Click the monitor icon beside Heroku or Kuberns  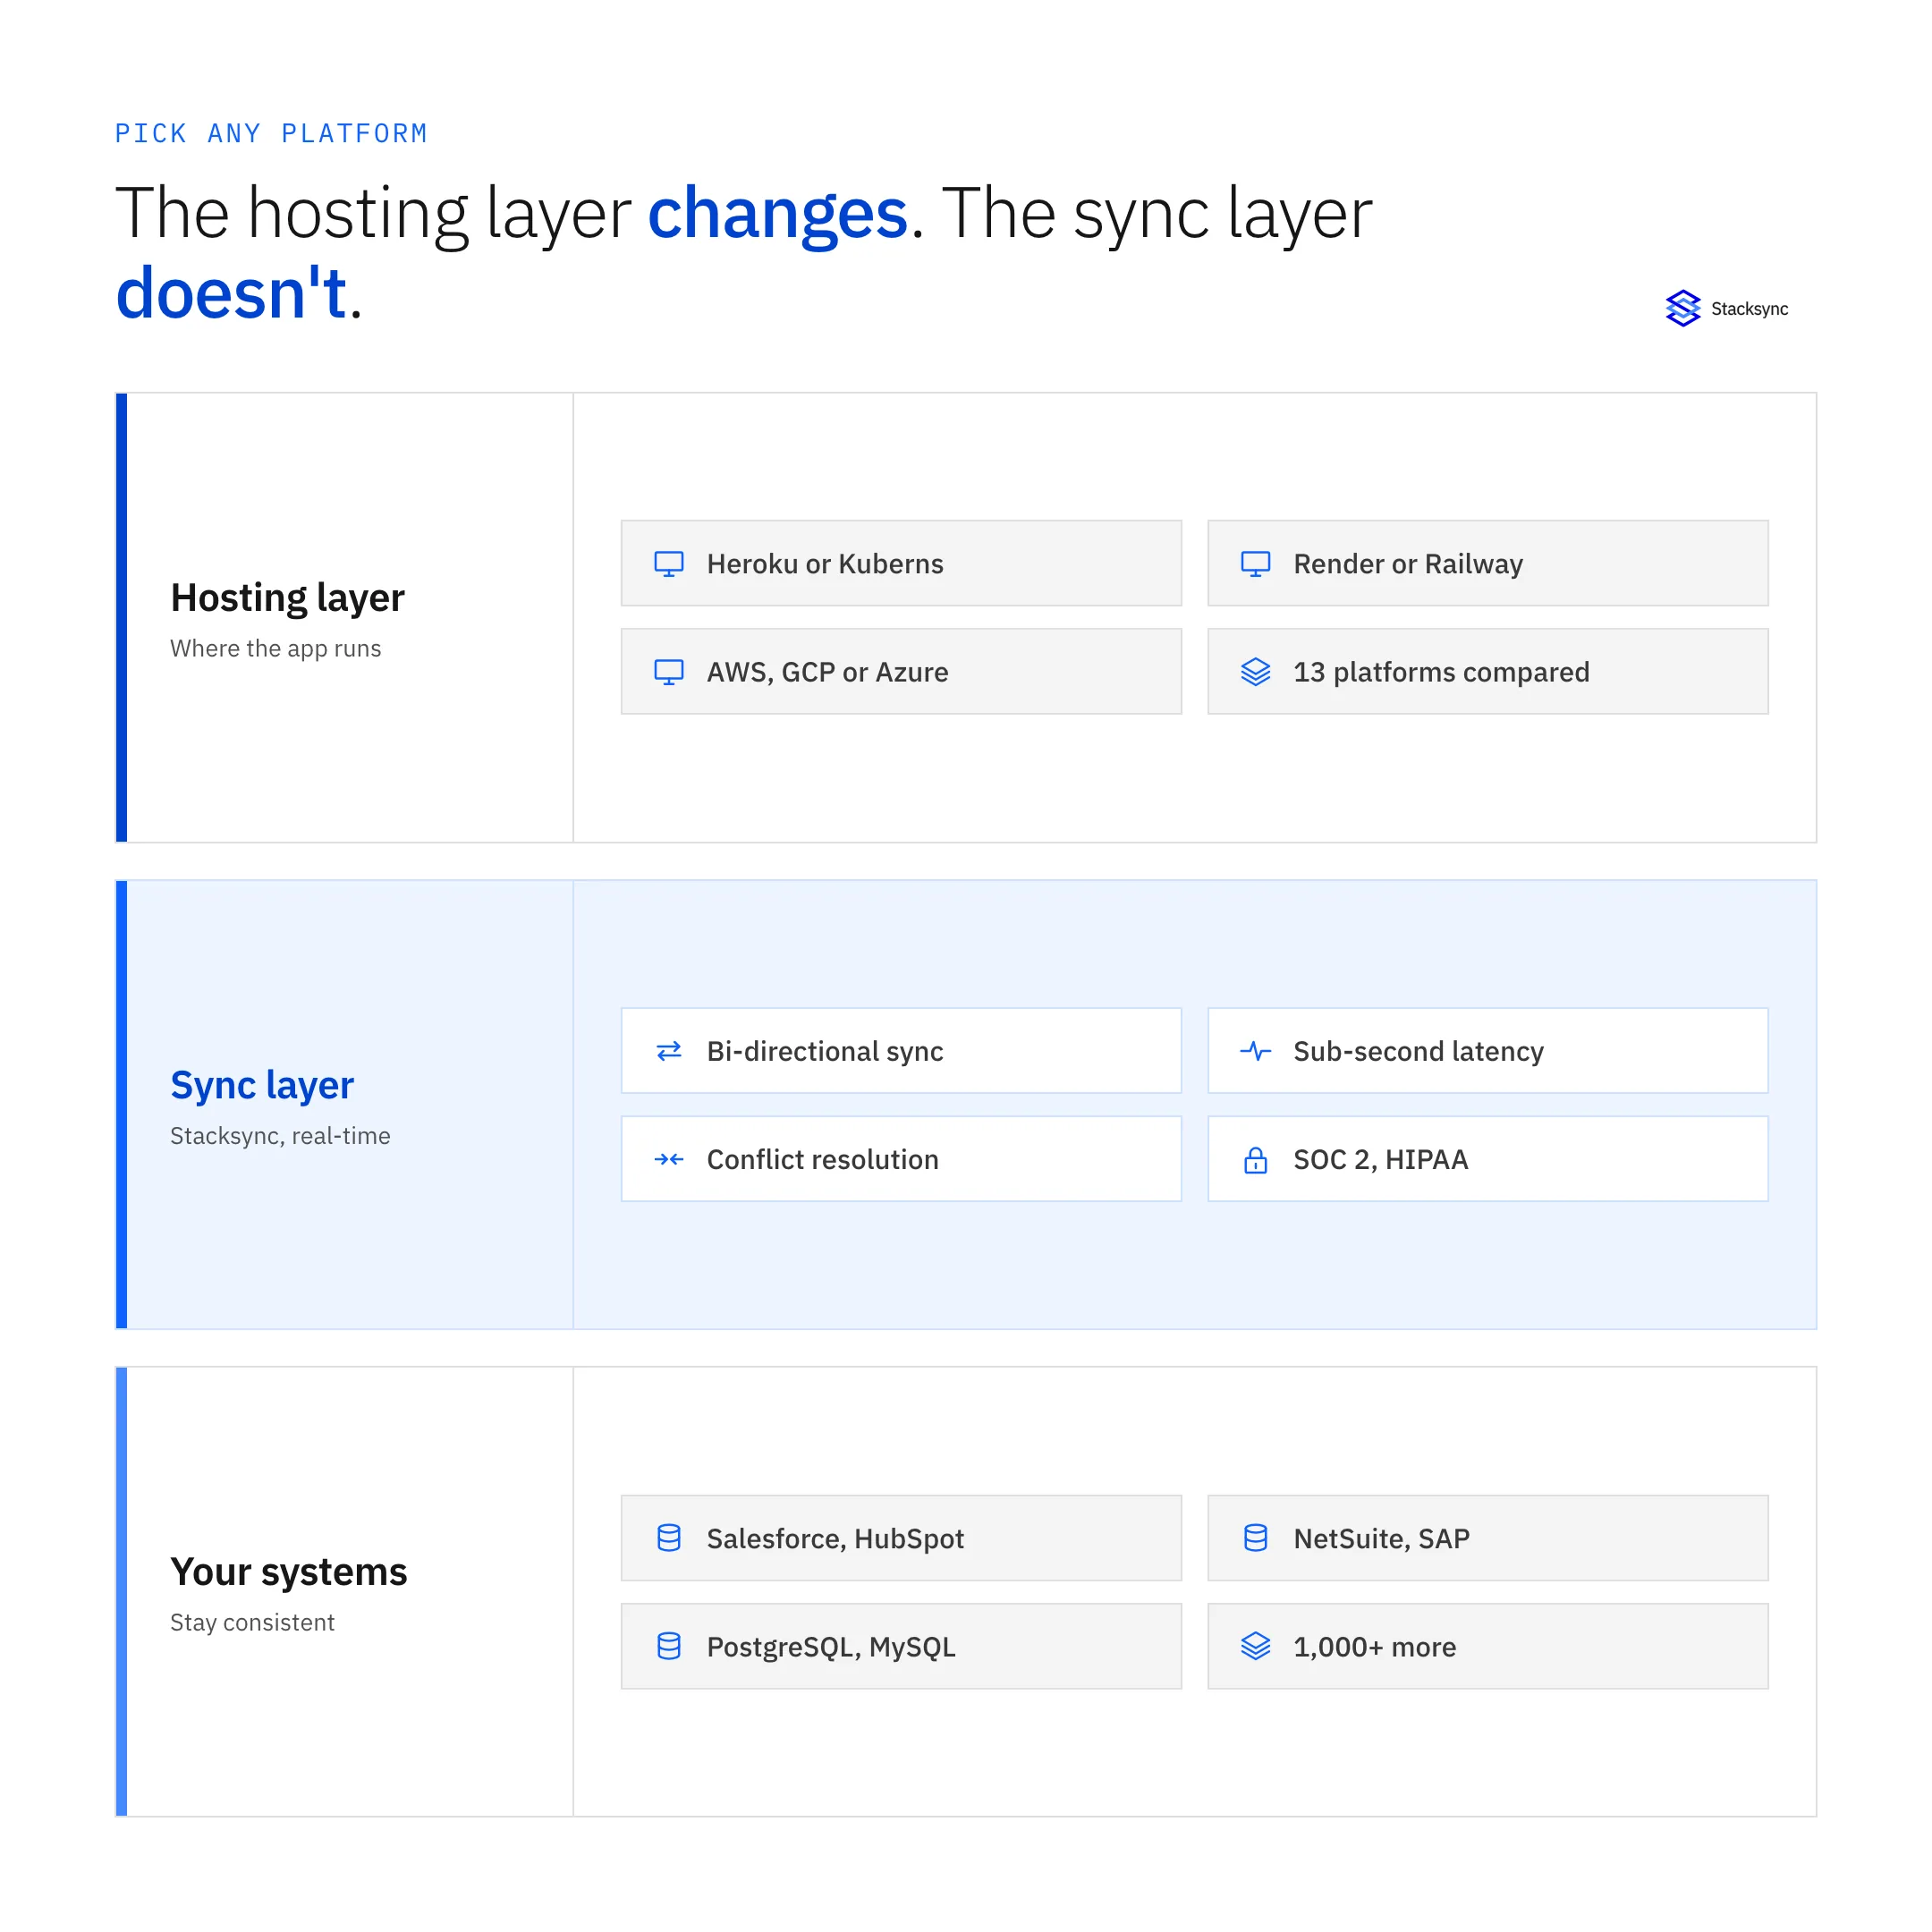669,564
